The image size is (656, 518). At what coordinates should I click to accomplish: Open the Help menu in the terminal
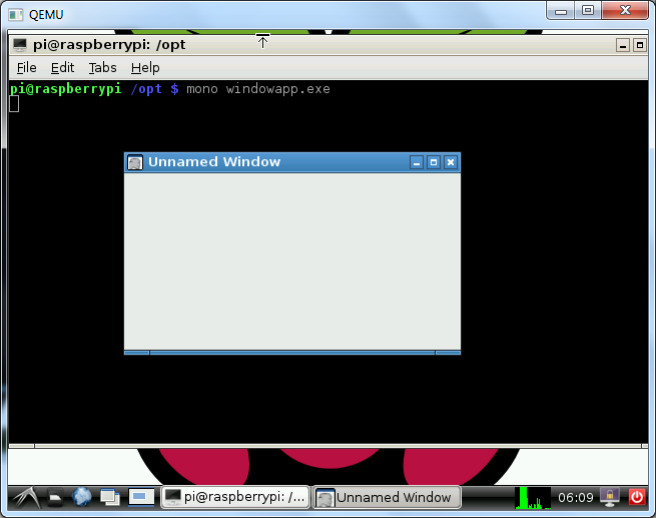click(x=145, y=67)
